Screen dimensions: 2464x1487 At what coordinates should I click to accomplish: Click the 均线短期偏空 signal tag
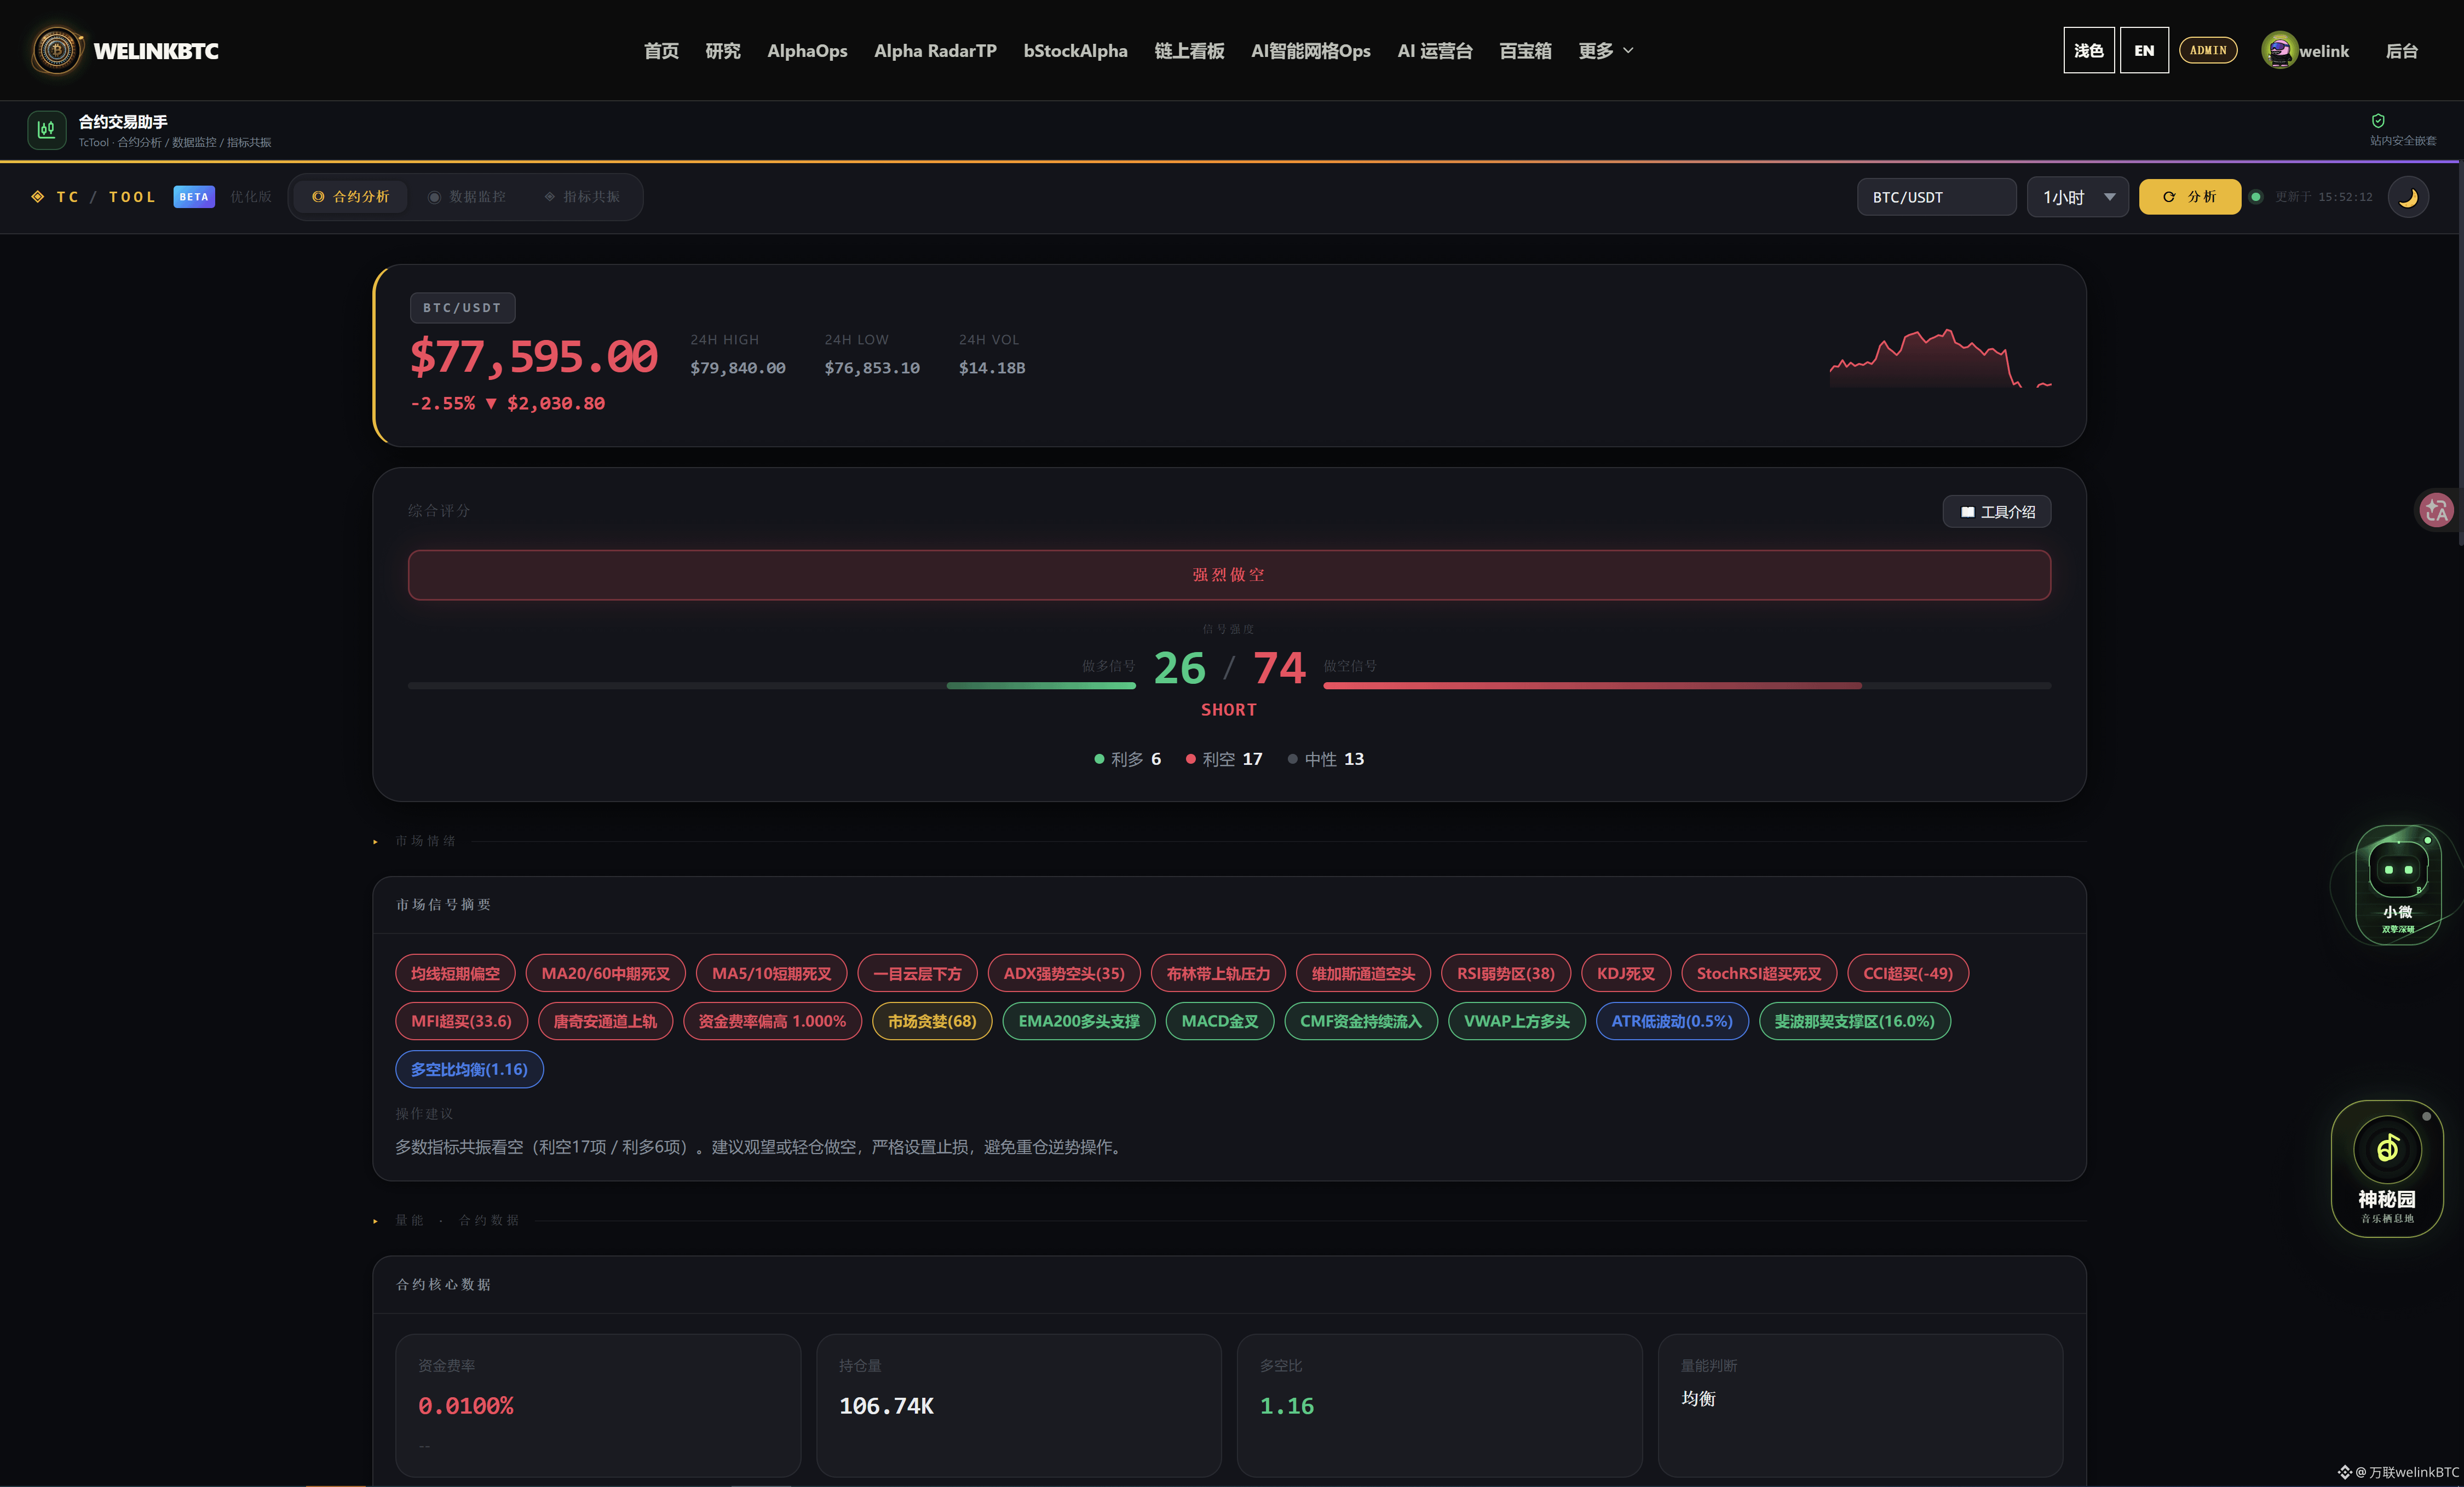coord(455,973)
